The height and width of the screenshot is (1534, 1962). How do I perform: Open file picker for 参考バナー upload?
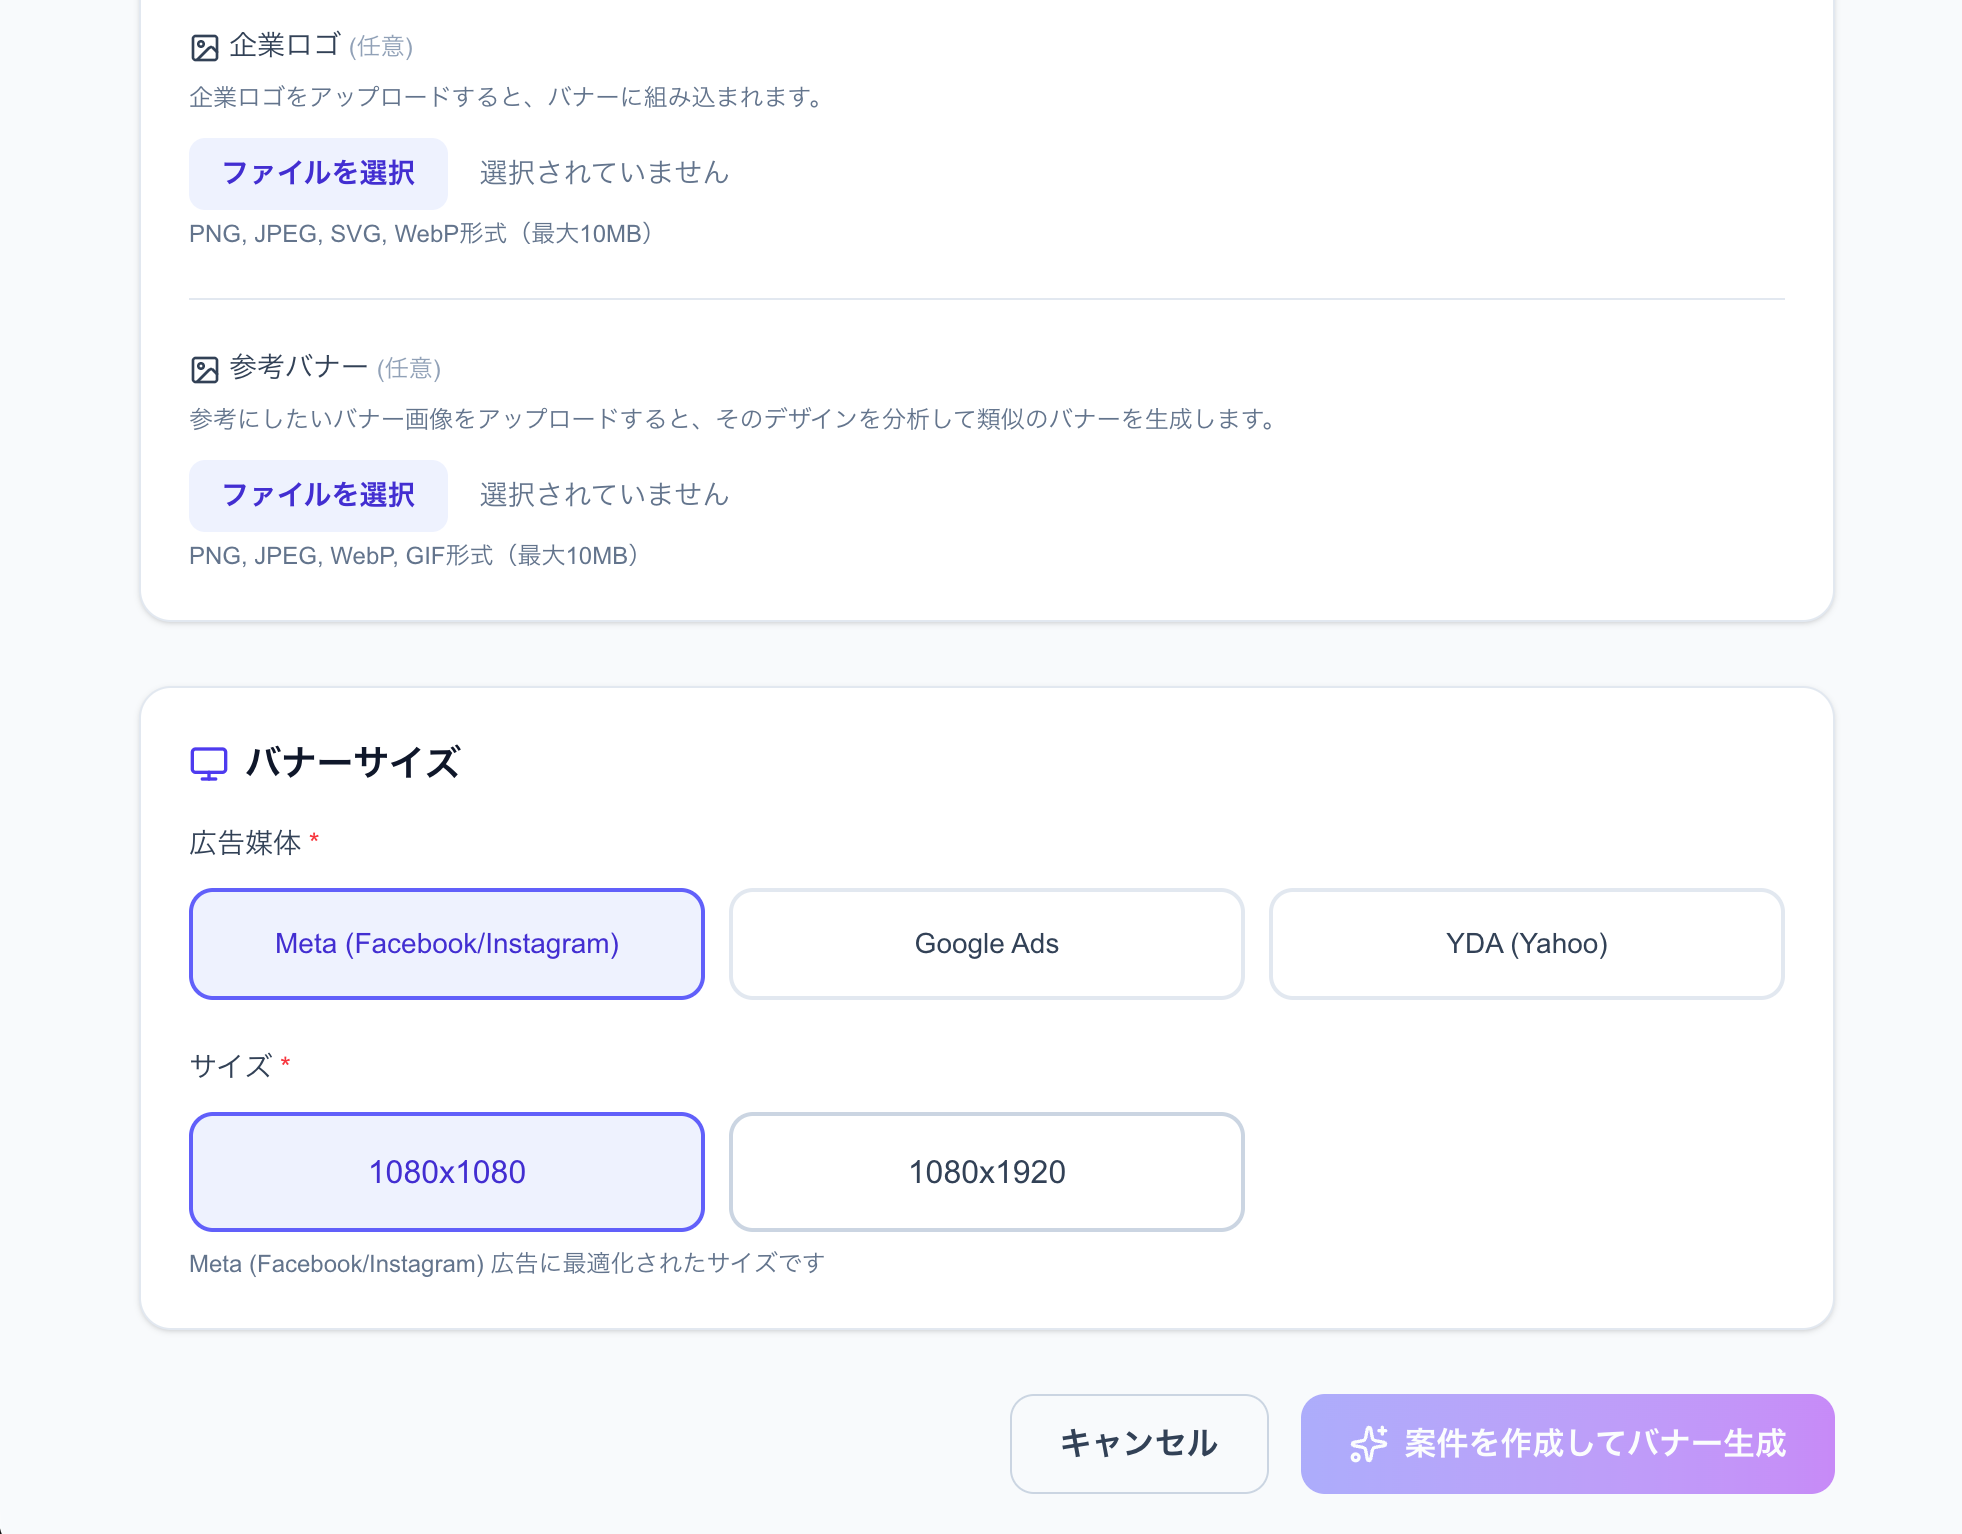(318, 494)
